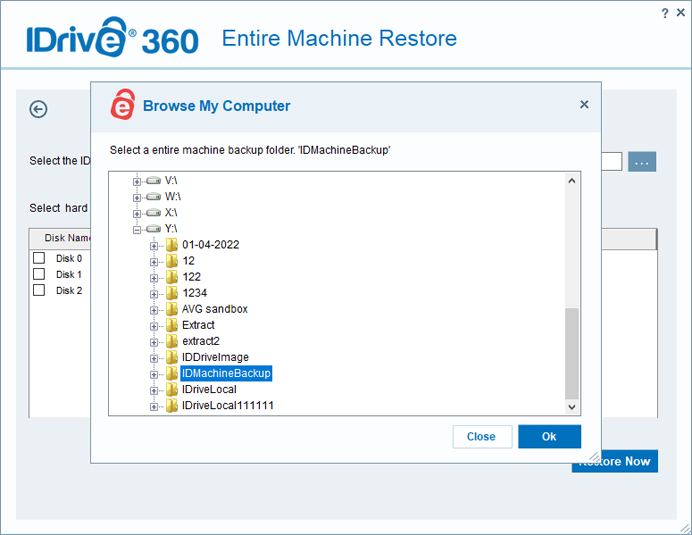Click the 01-04-2022 folder icon
Screen dimensions: 692x535
point(172,245)
